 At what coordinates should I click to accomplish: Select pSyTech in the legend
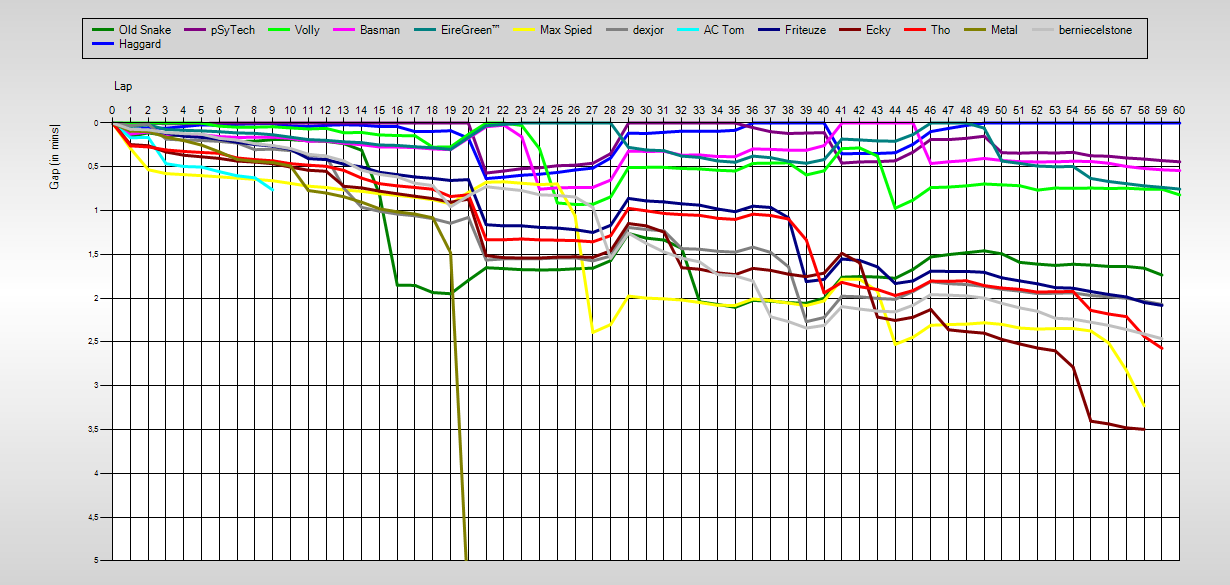[233, 30]
